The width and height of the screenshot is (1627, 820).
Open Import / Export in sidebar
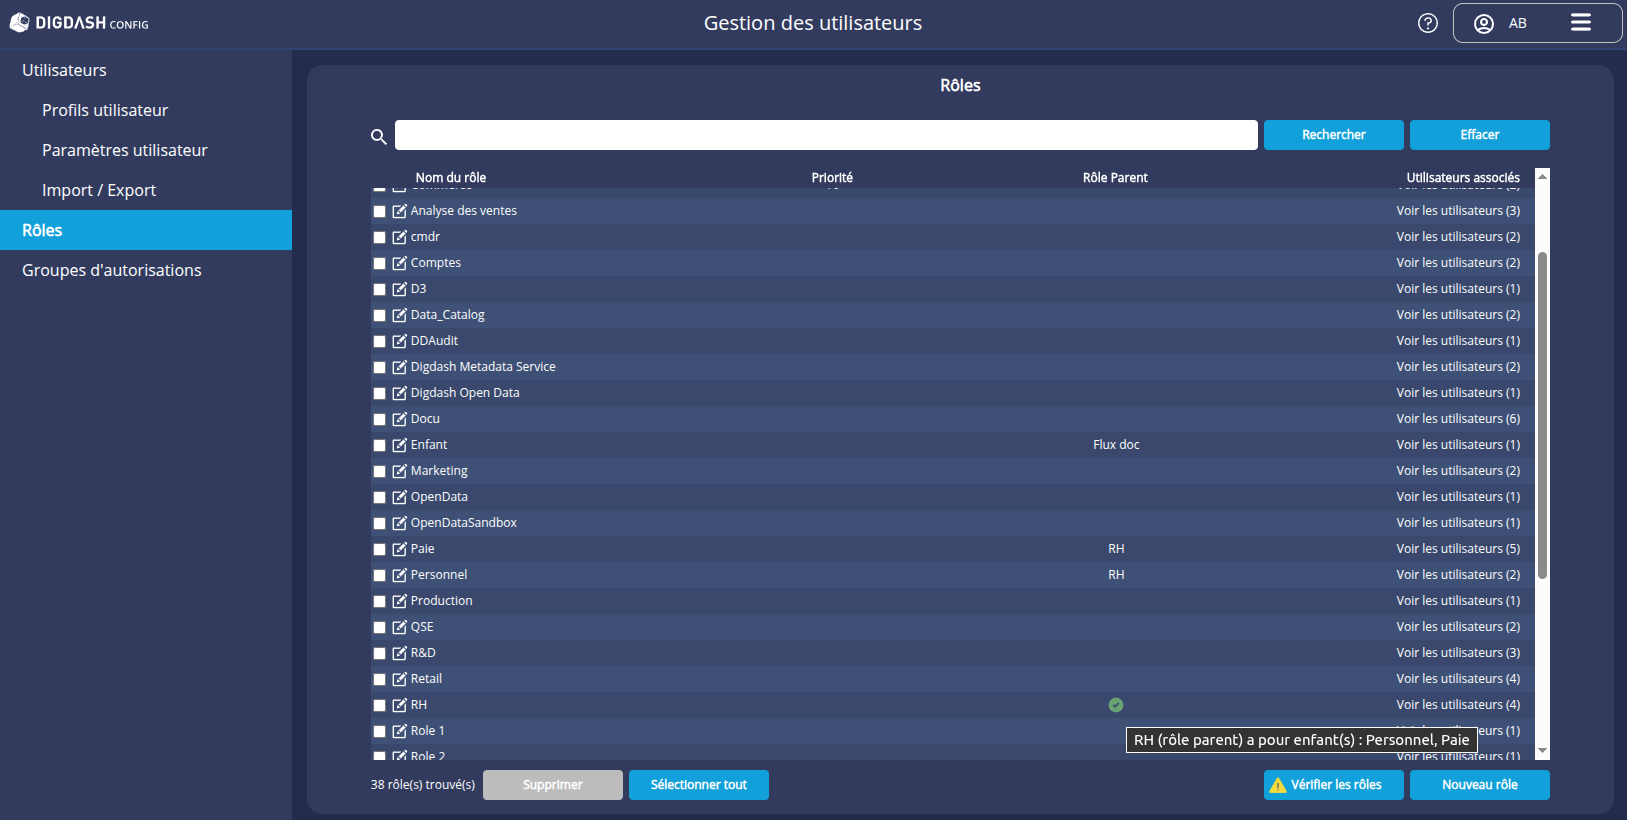coord(99,190)
